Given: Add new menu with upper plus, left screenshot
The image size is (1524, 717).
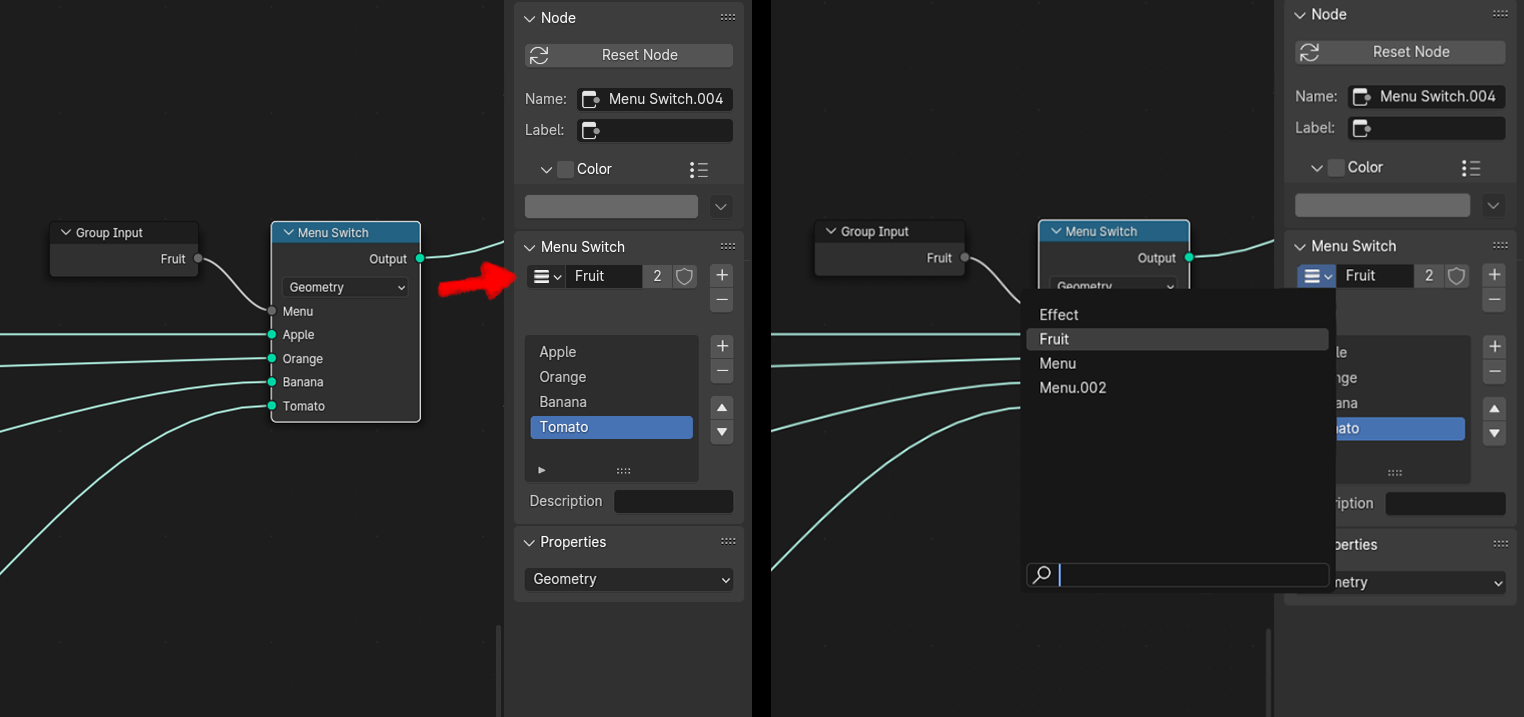Looking at the screenshot, I should point(722,275).
